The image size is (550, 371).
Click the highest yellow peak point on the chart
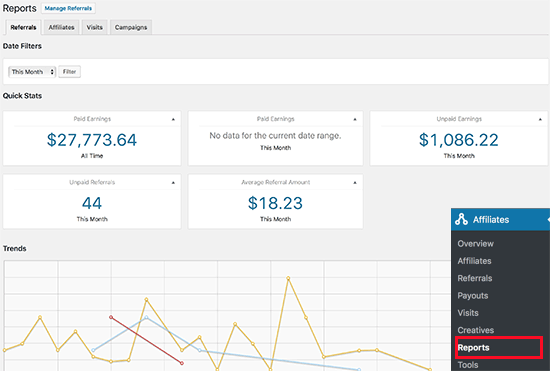[x=288, y=278]
